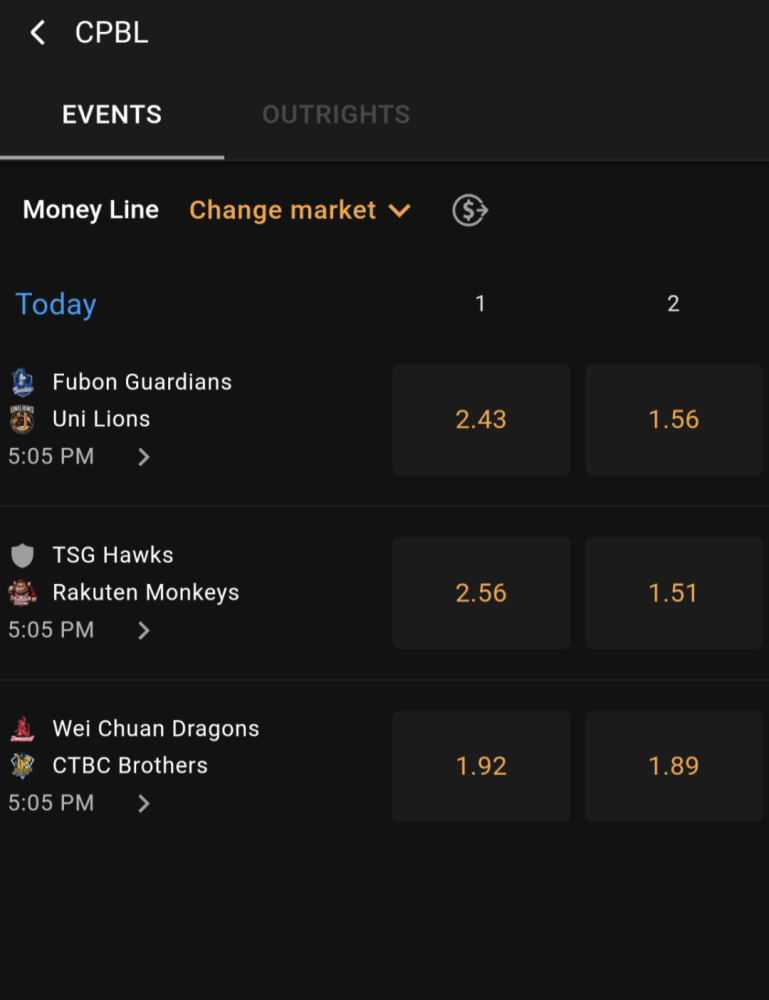Switch to the OUTRIGHTS tab
The width and height of the screenshot is (769, 1000).
coord(336,115)
